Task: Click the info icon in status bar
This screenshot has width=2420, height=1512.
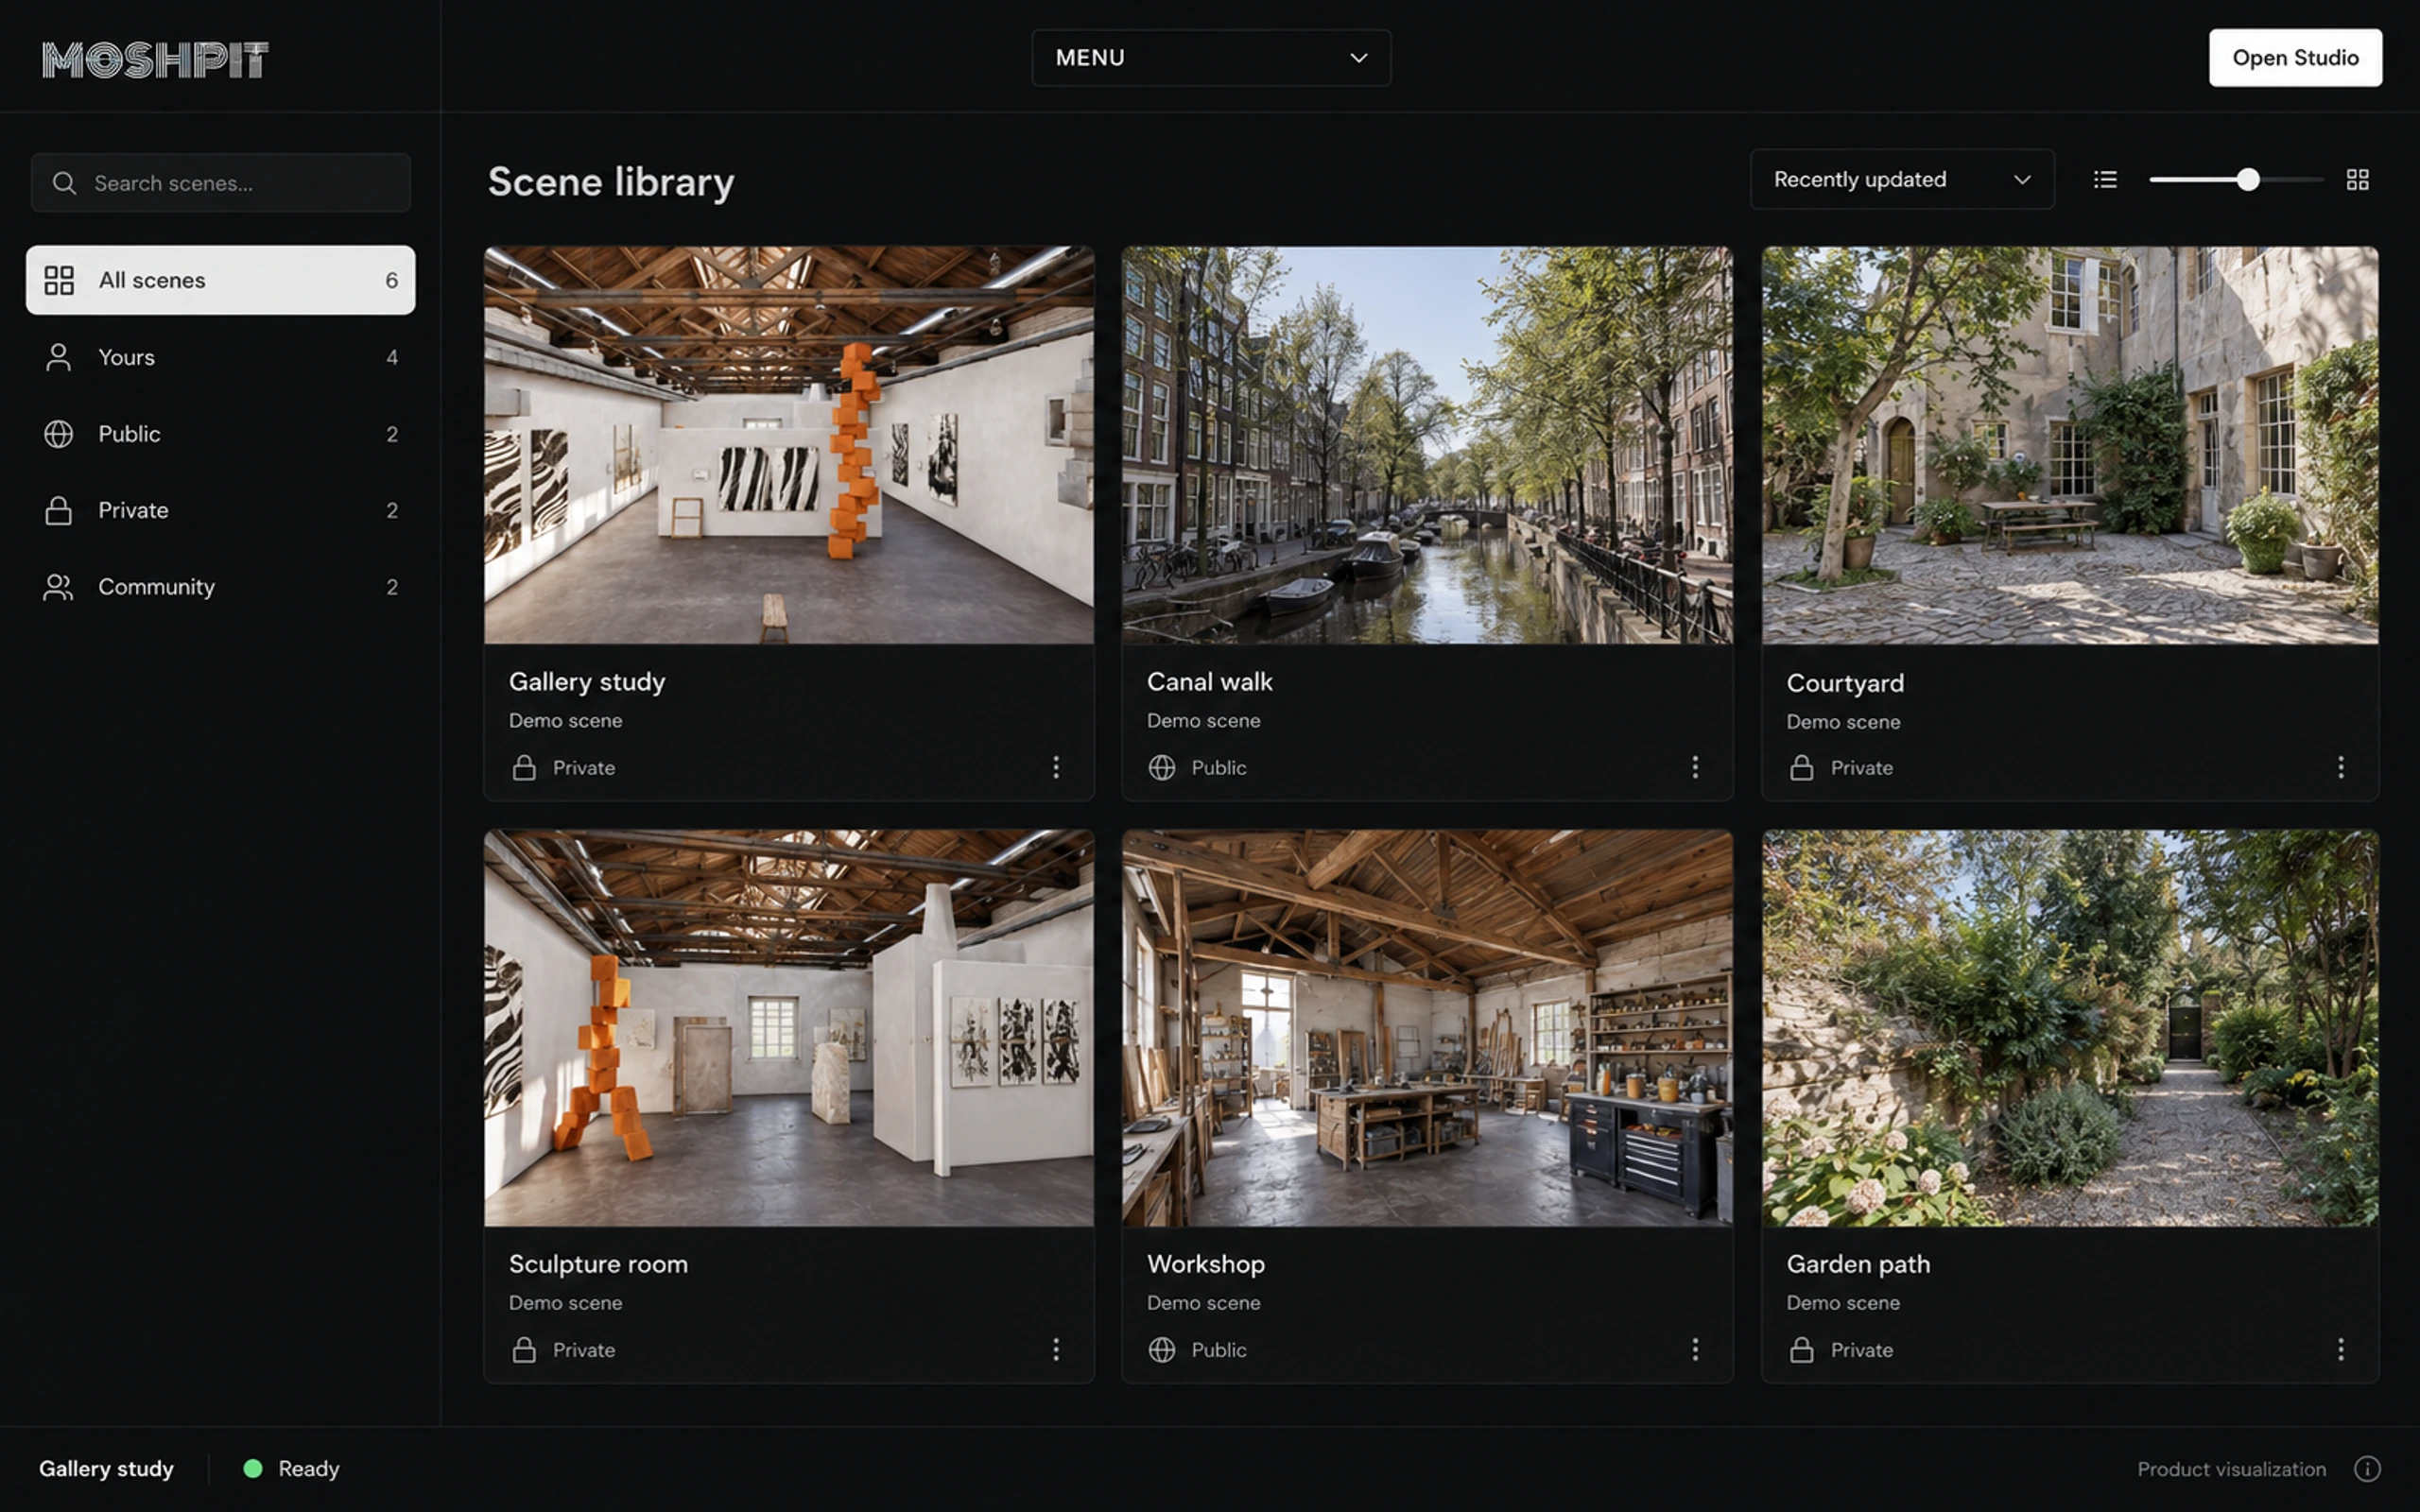Action: [2367, 1468]
